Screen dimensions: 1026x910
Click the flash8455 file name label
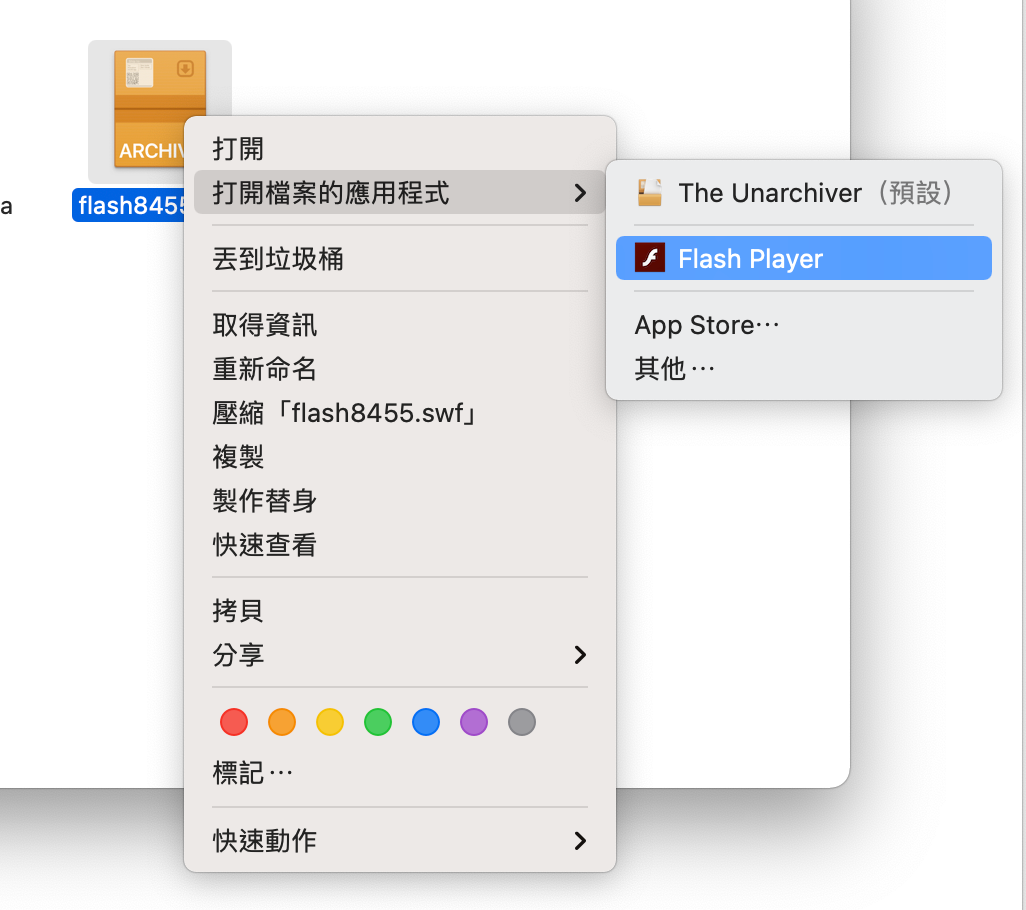click(129, 205)
